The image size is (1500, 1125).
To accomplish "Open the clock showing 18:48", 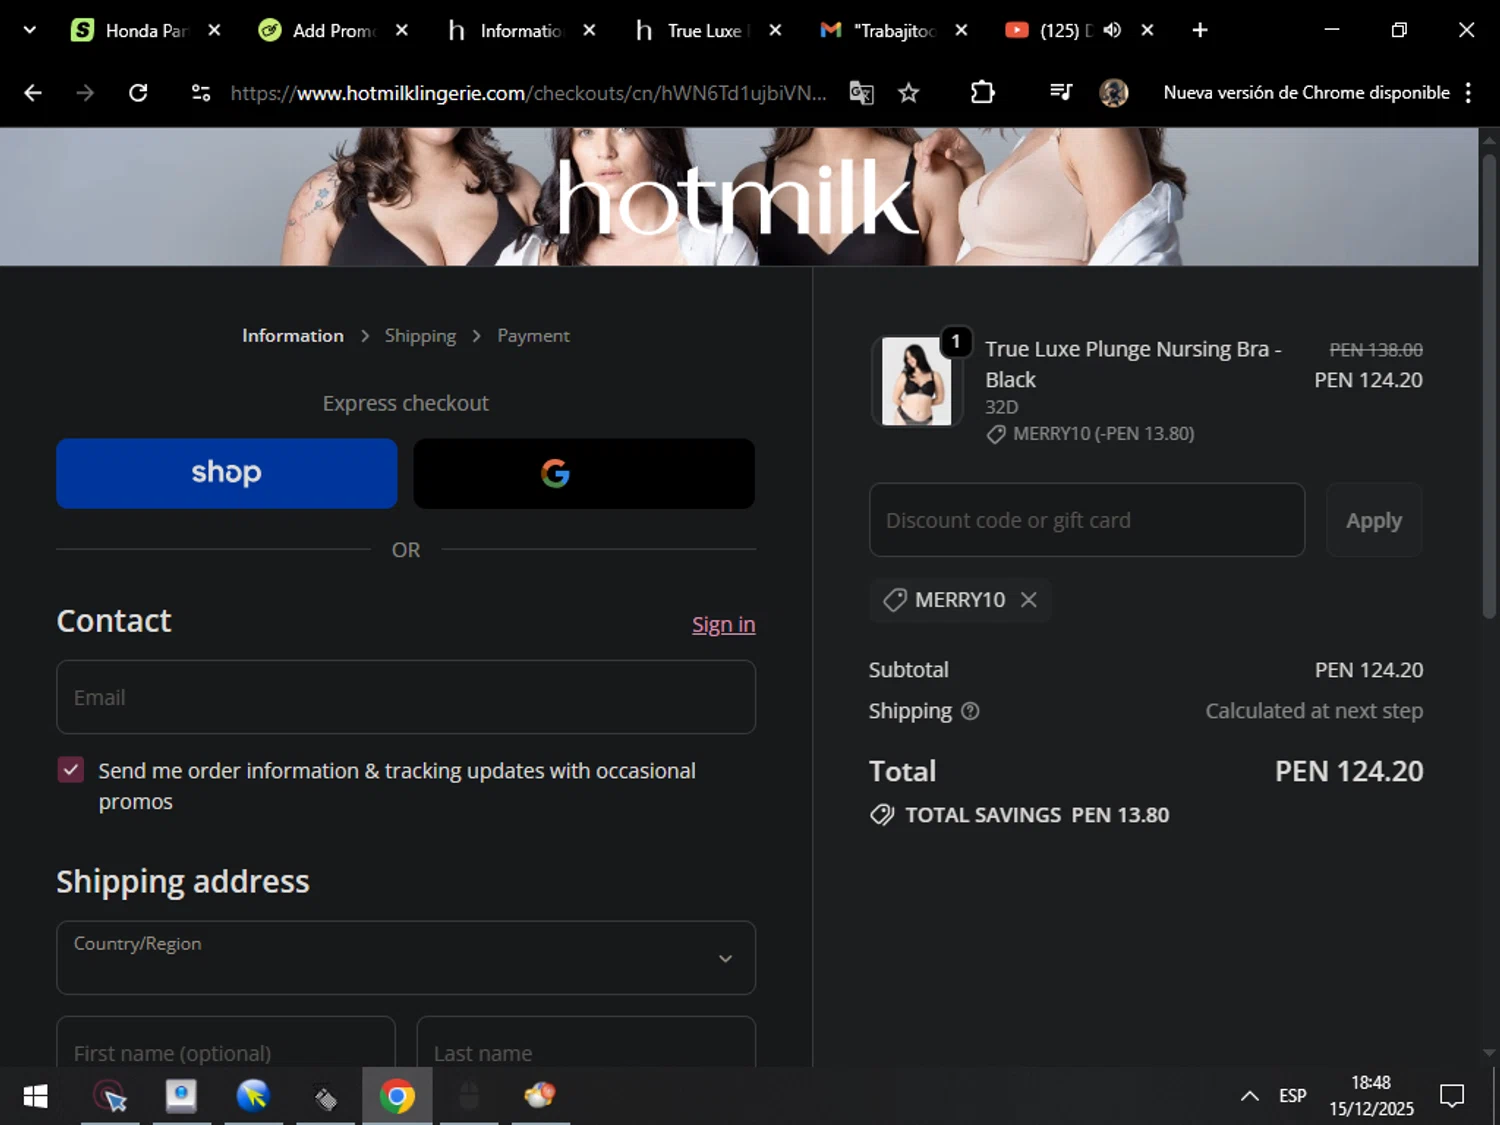I will pos(1371,1096).
